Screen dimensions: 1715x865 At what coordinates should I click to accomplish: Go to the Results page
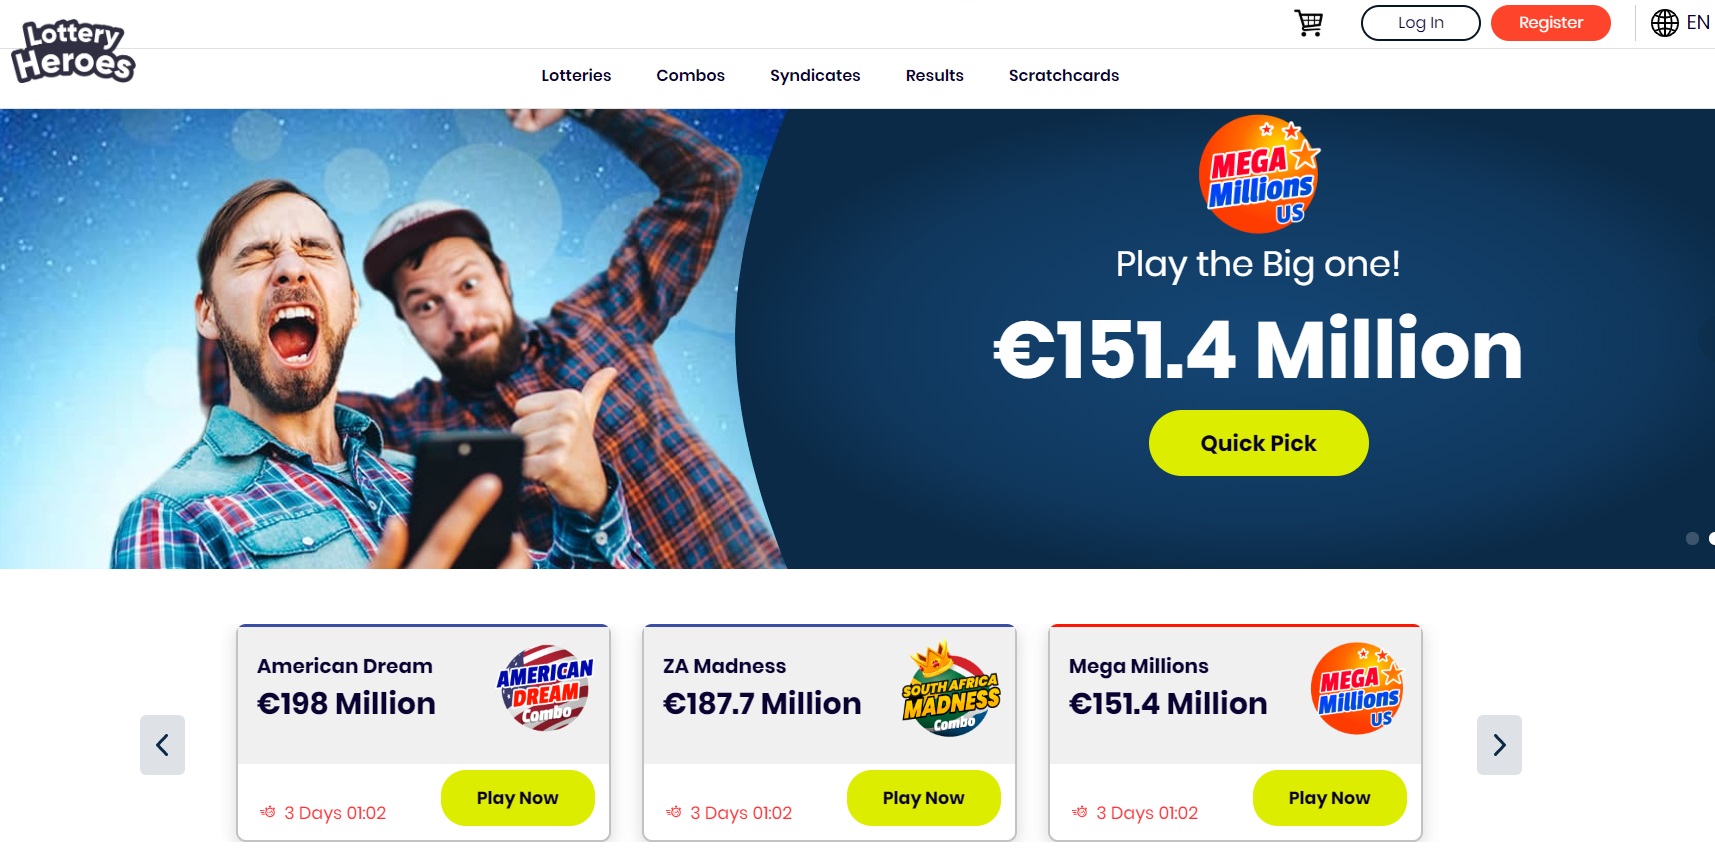(x=934, y=75)
